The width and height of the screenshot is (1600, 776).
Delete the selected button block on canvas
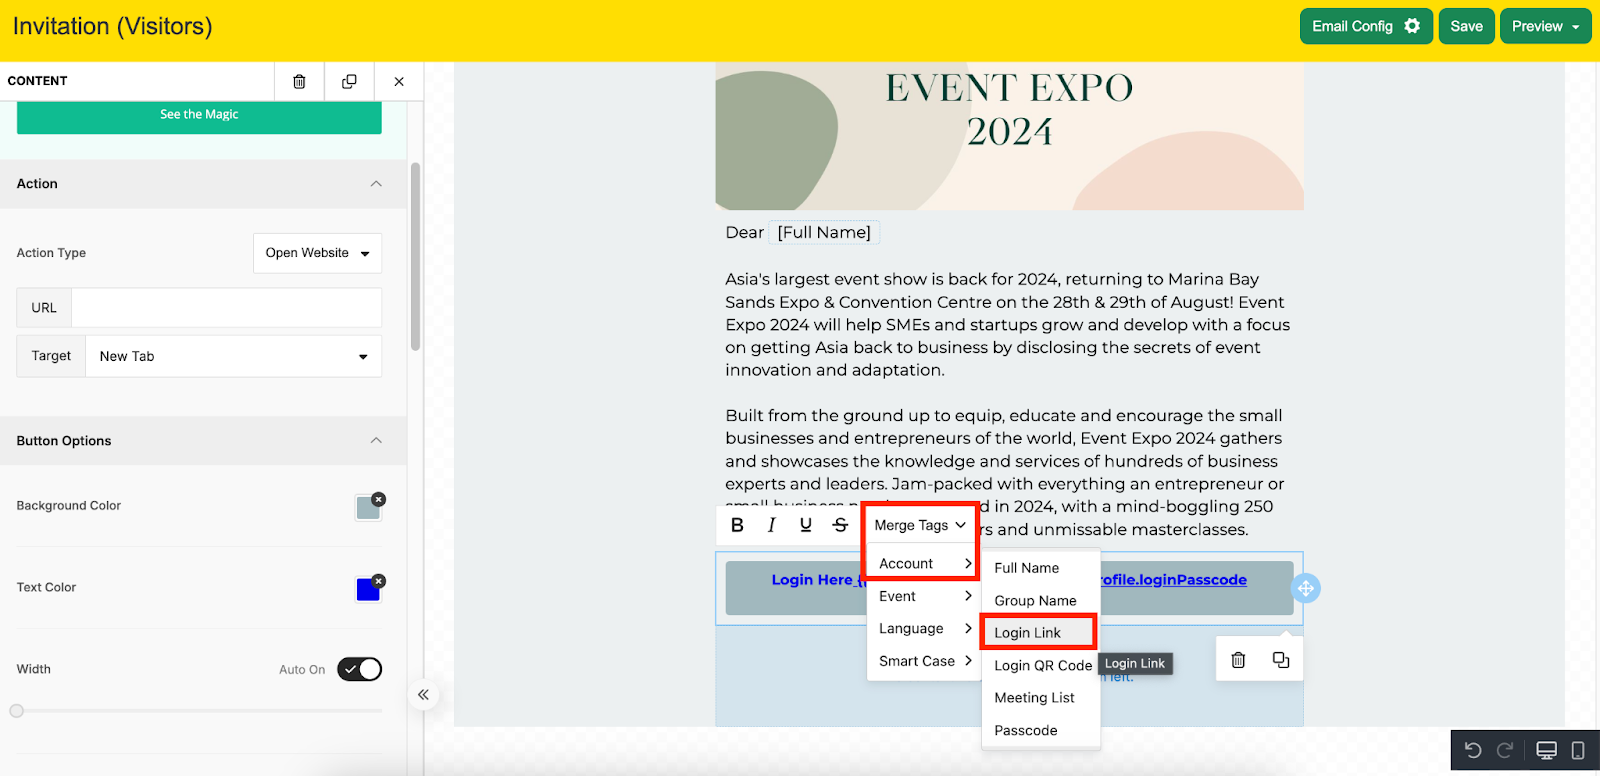pos(1238,660)
